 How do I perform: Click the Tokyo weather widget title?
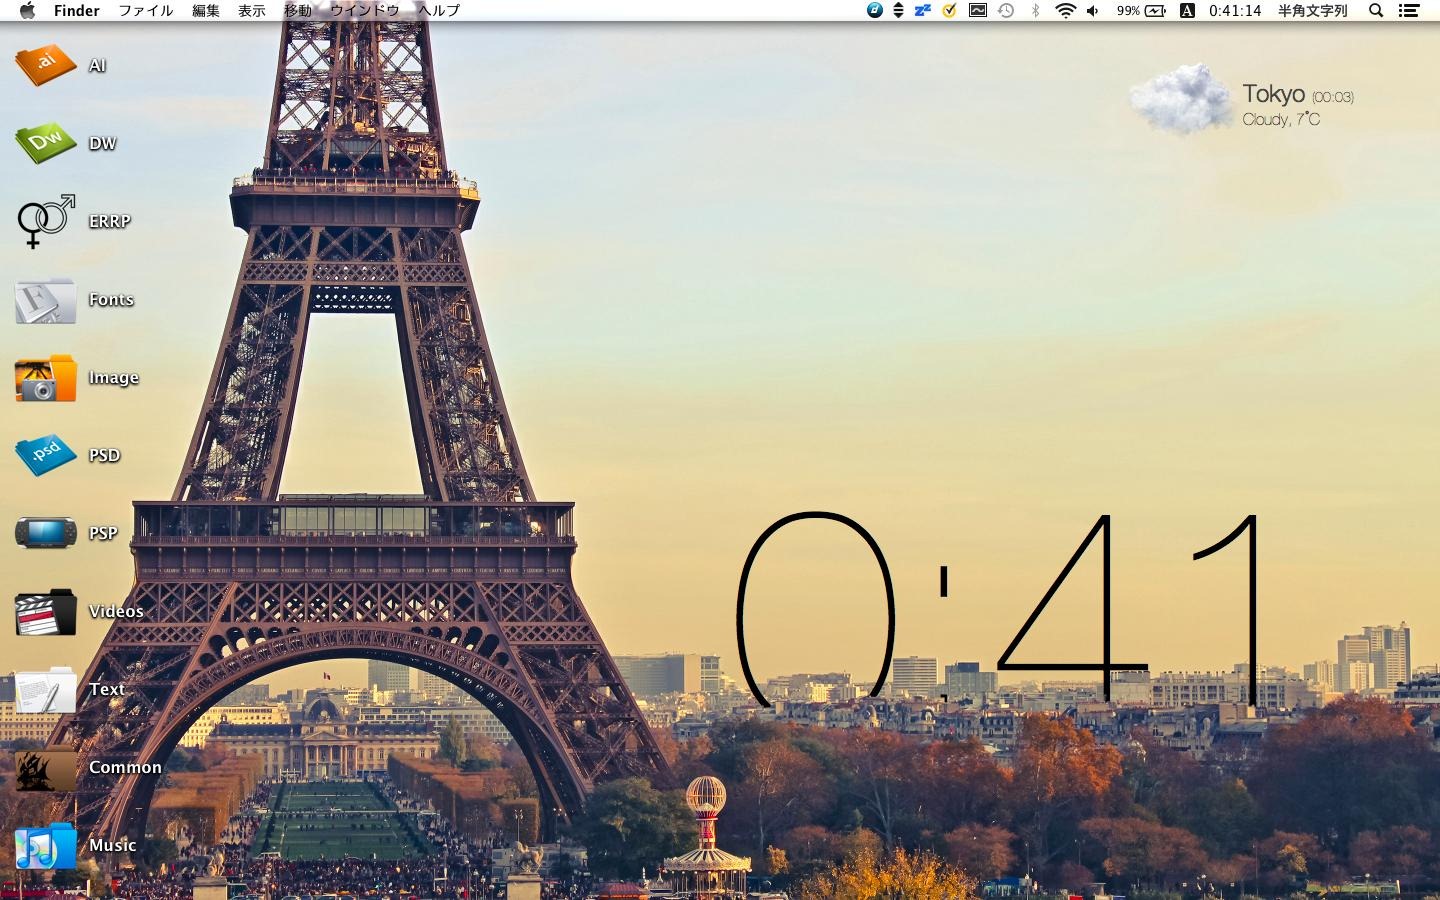pos(1273,94)
